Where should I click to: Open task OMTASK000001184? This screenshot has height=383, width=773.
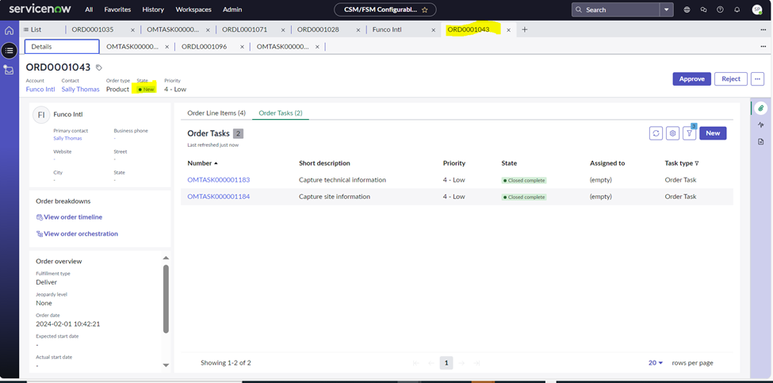218,197
